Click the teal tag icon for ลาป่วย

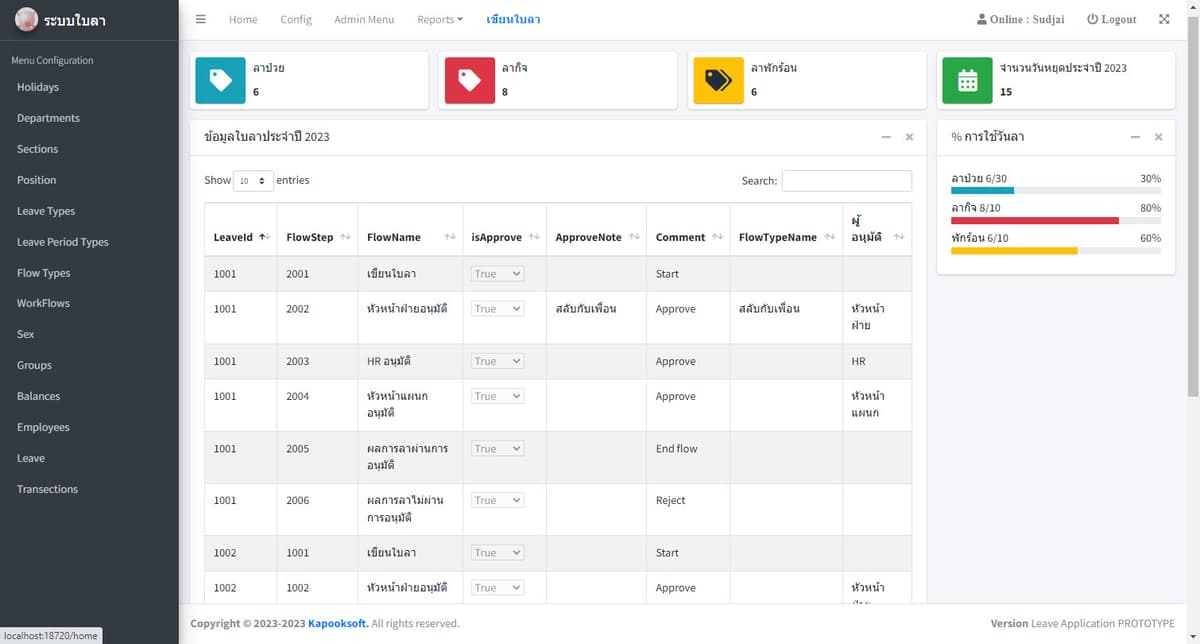coord(220,80)
